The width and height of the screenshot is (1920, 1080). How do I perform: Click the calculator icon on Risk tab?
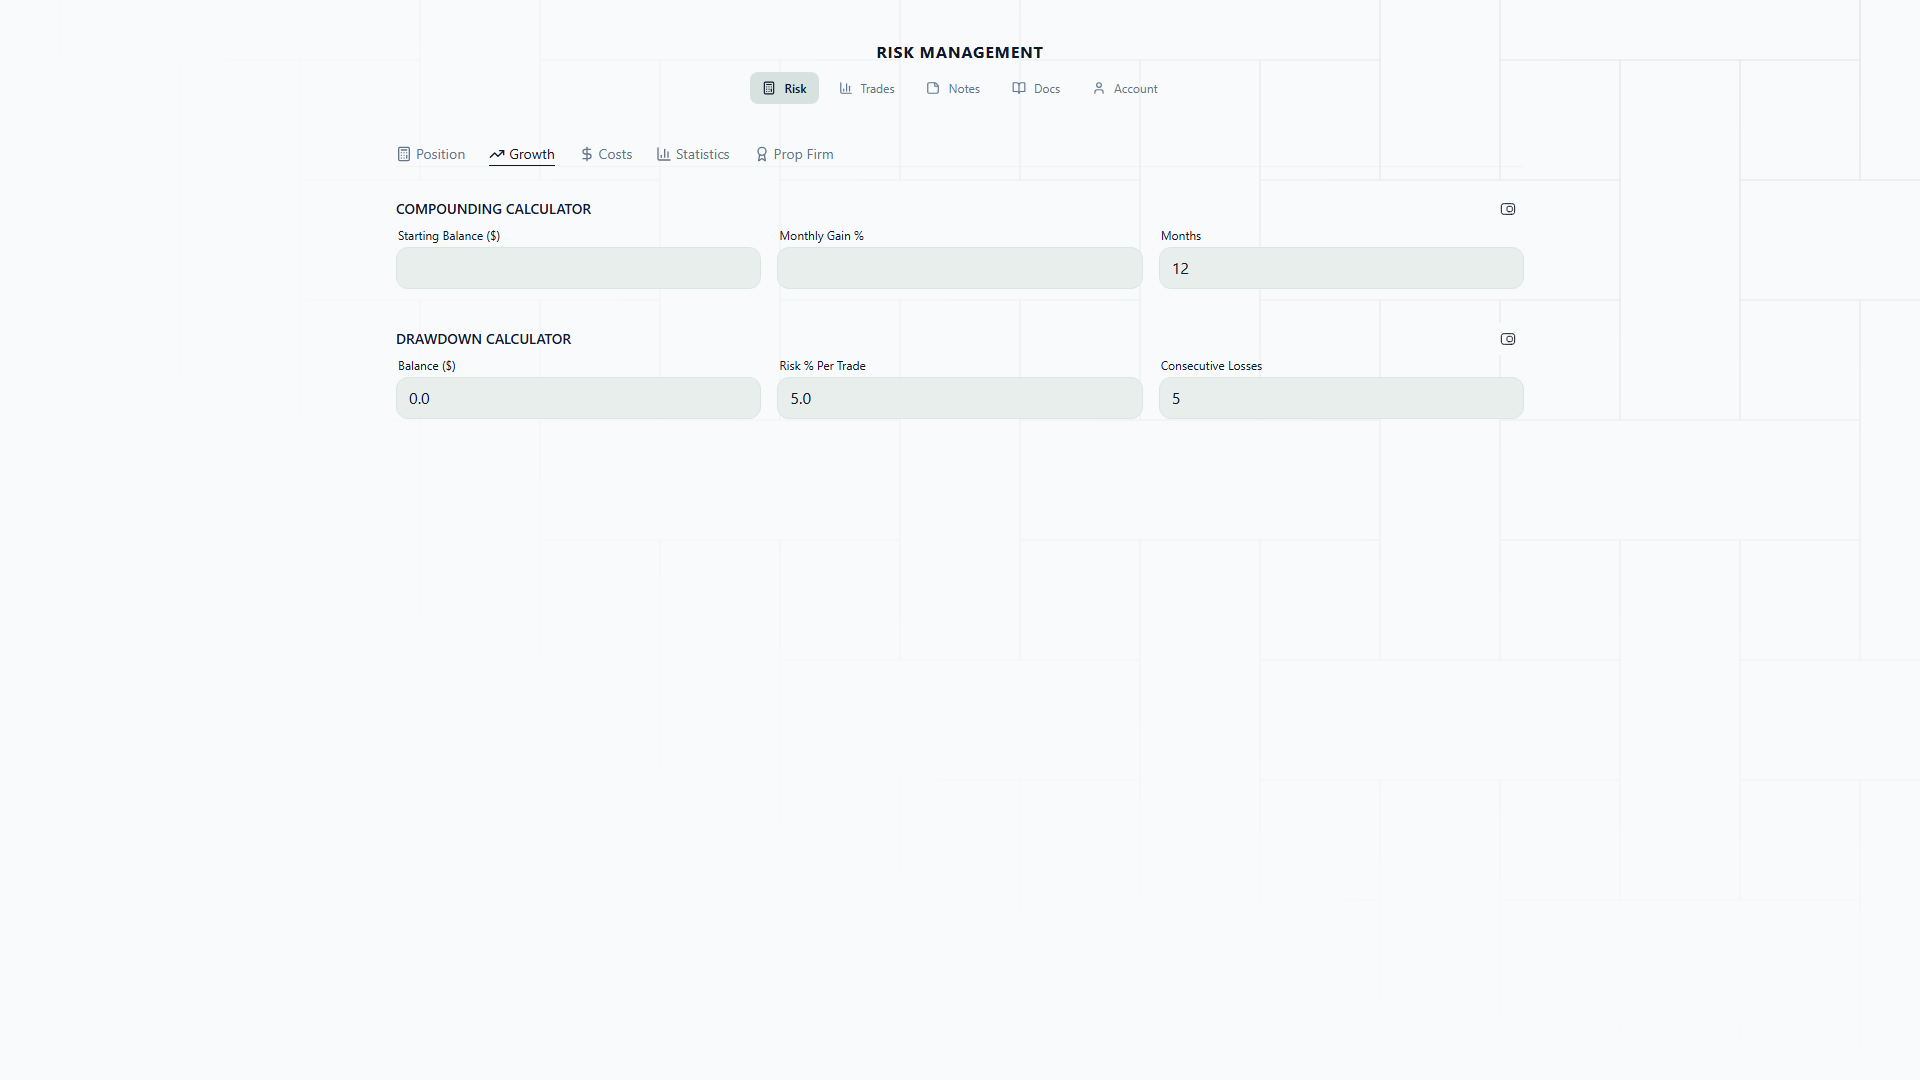[769, 89]
